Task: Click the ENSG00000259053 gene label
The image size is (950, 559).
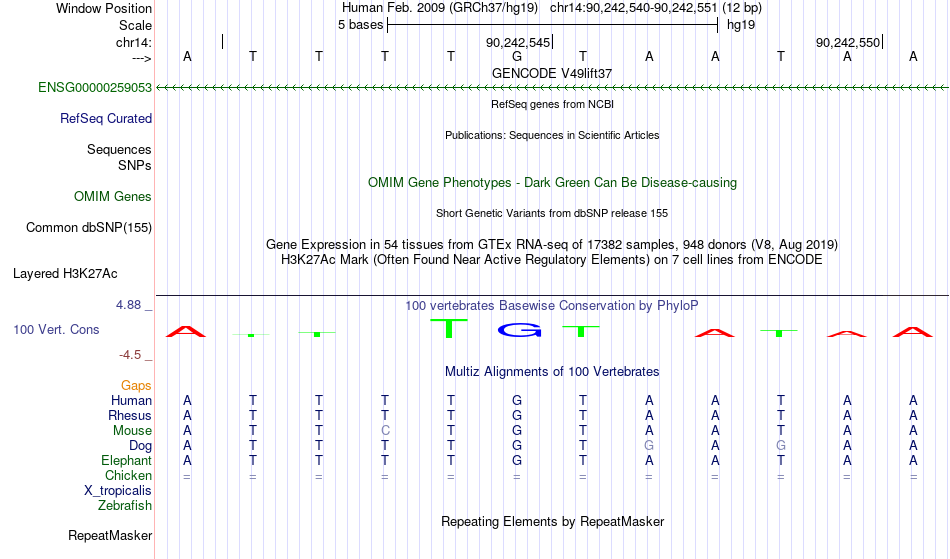Action: pos(95,87)
